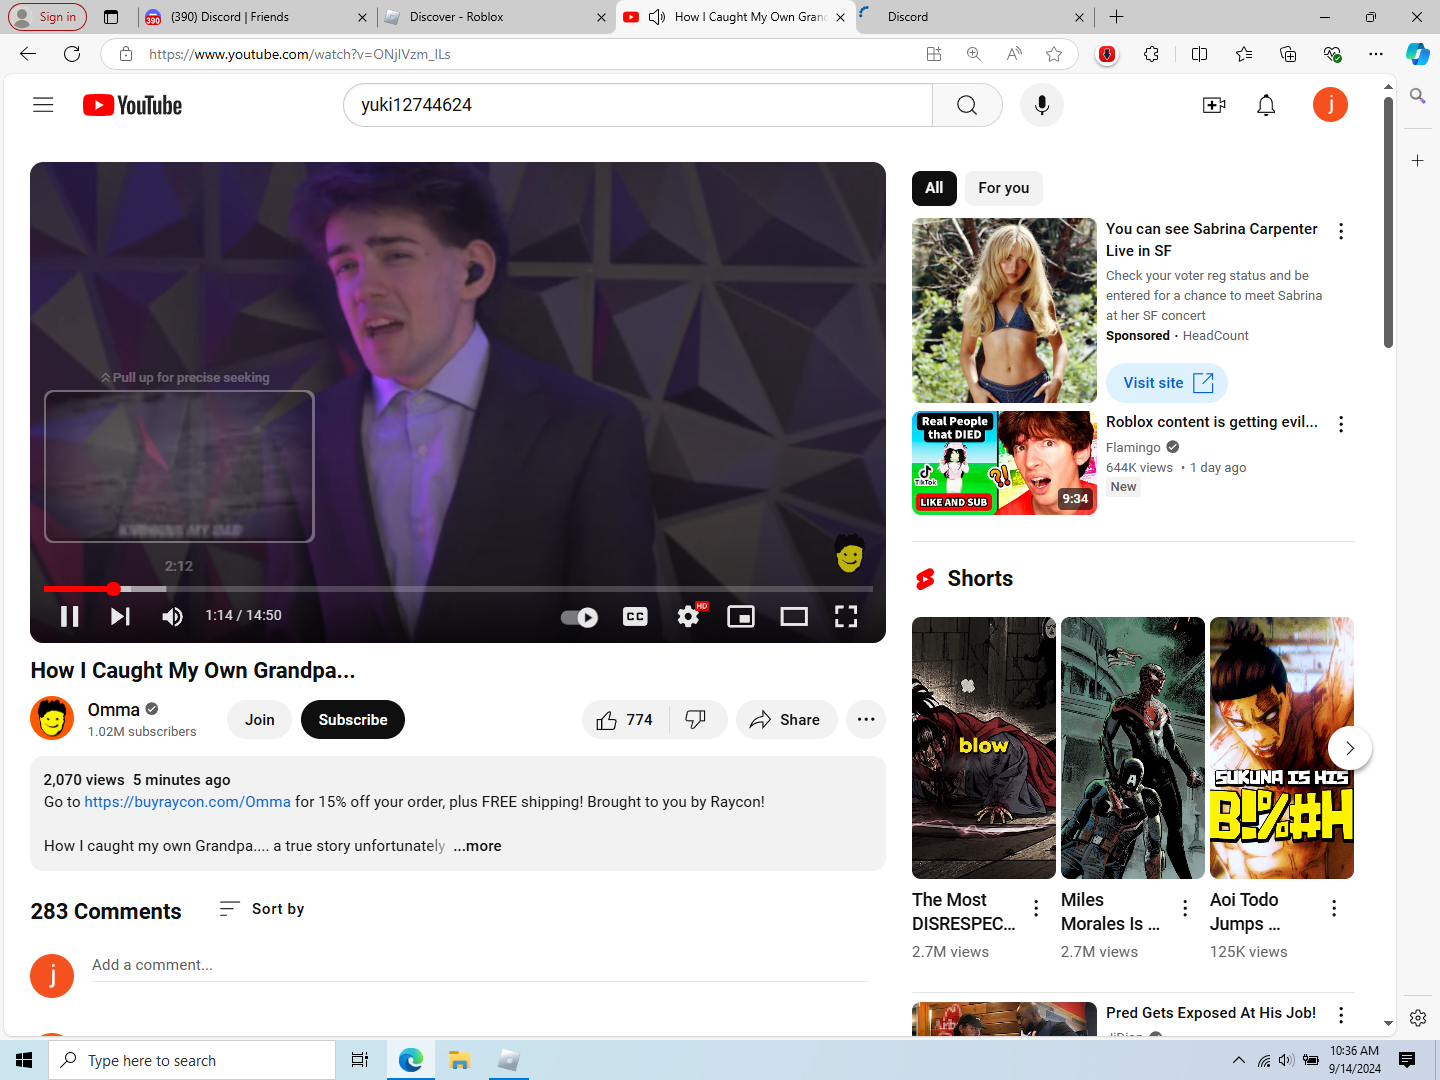Mute the video volume

click(172, 616)
